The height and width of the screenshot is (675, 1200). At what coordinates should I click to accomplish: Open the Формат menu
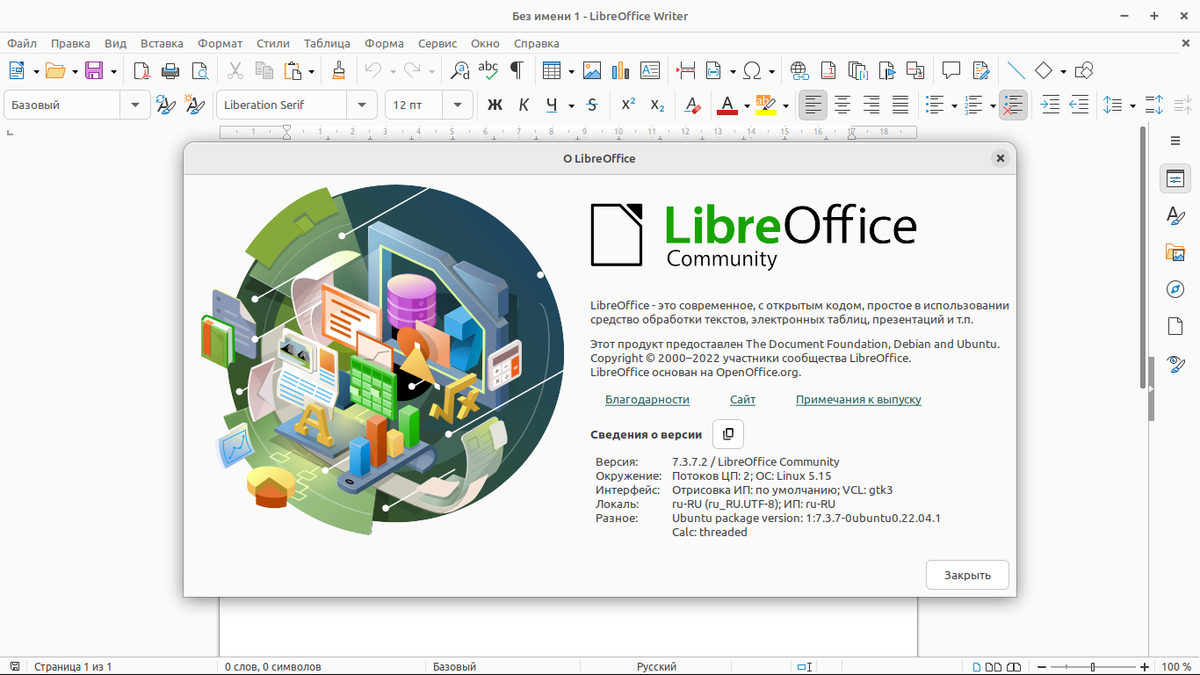tap(220, 43)
